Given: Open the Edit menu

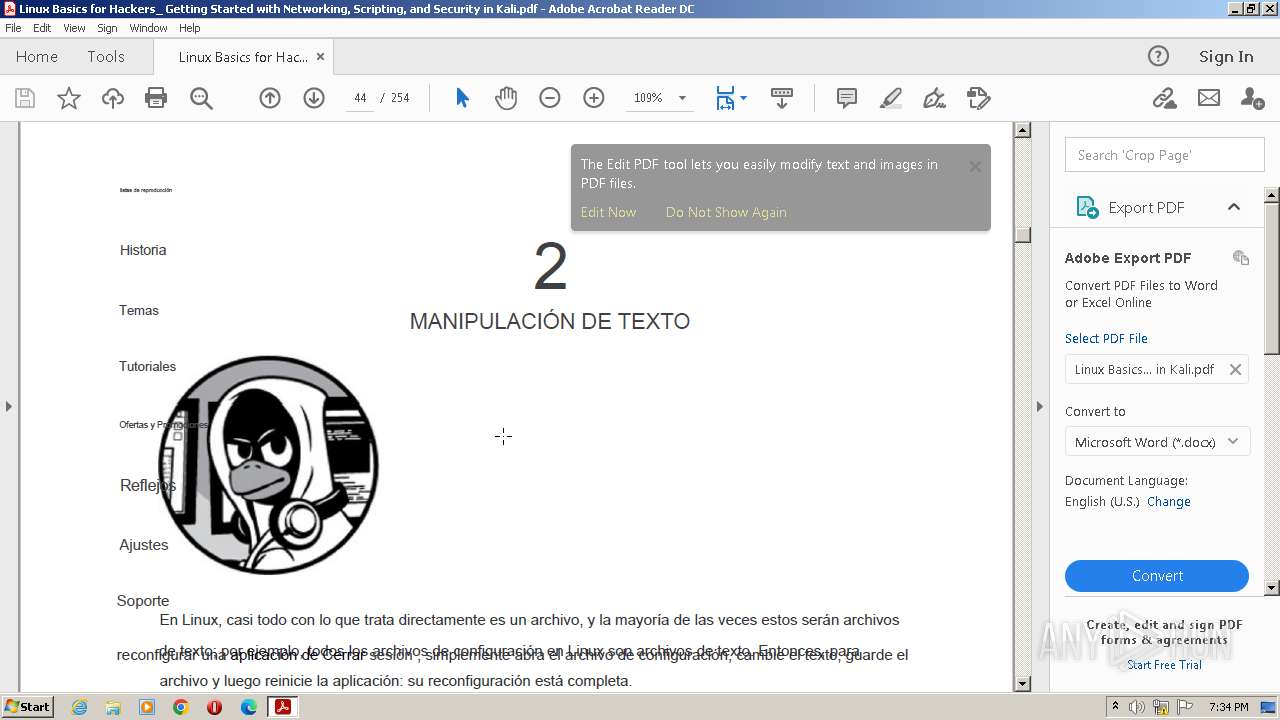Looking at the screenshot, I should 42,28.
